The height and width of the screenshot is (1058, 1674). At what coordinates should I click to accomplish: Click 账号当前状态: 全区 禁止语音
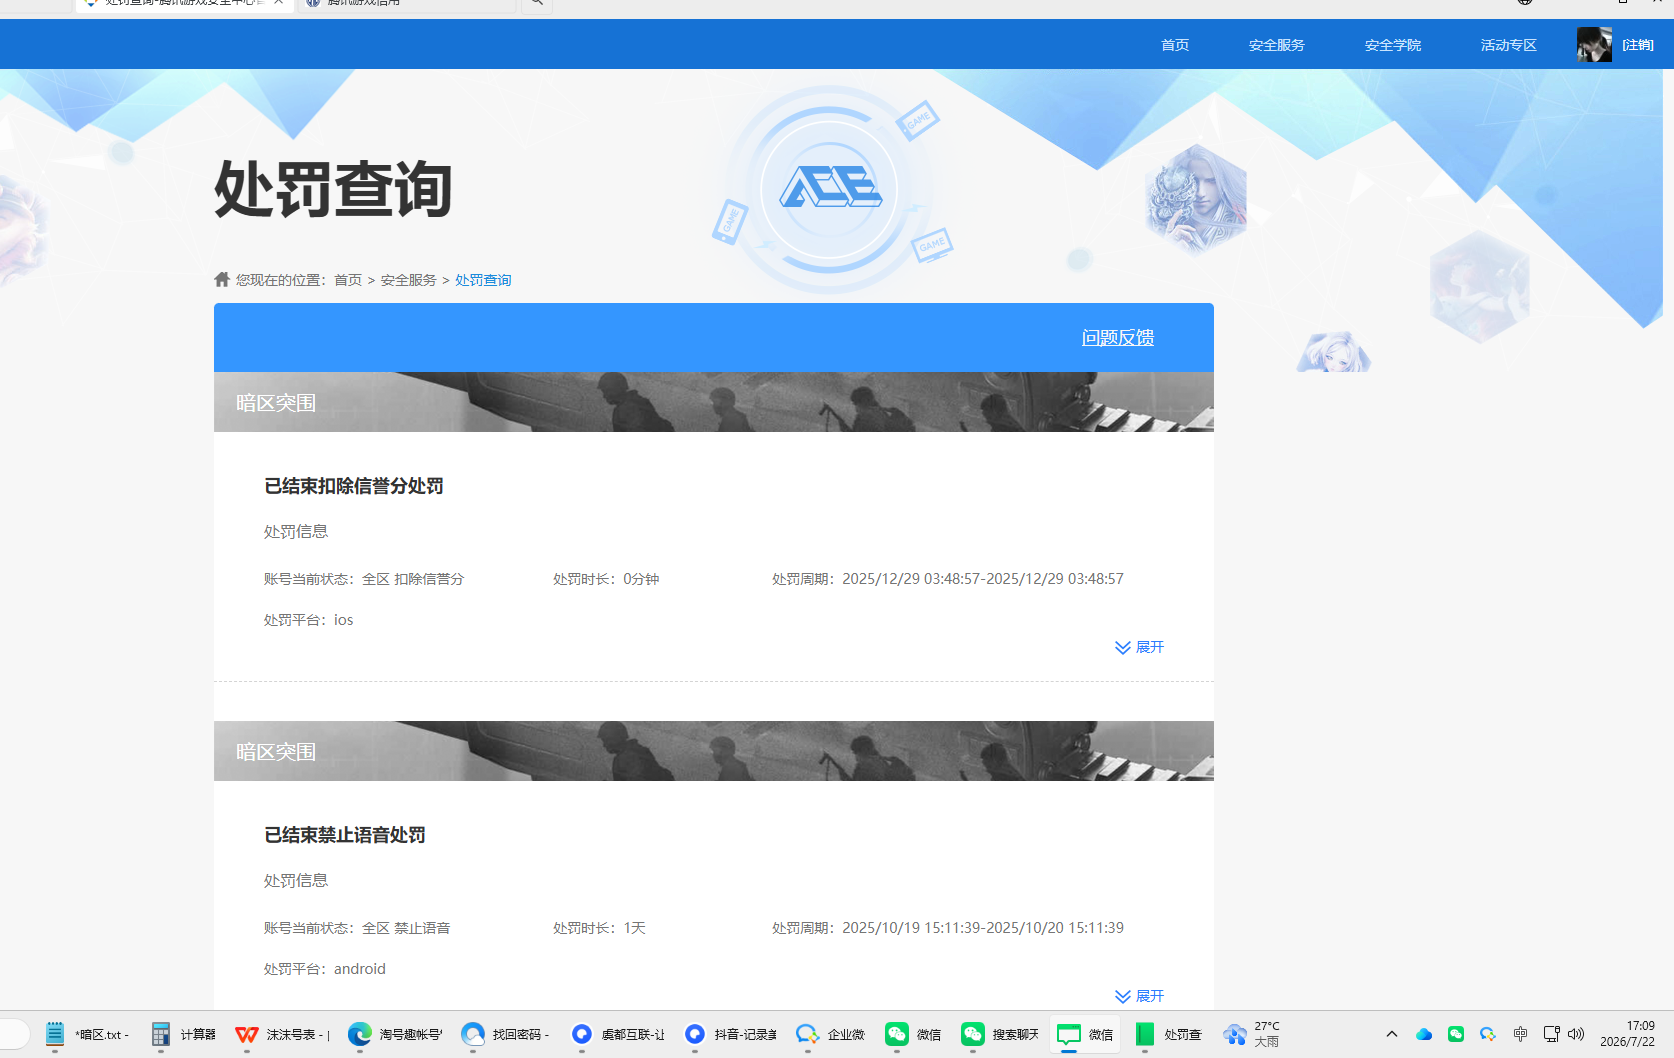point(357,928)
